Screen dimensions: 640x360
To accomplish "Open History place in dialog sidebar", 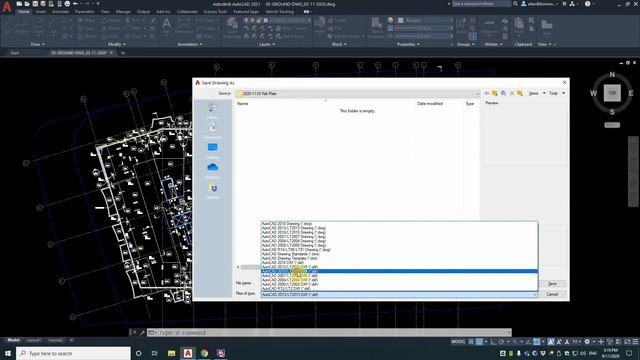I will tap(212, 110).
